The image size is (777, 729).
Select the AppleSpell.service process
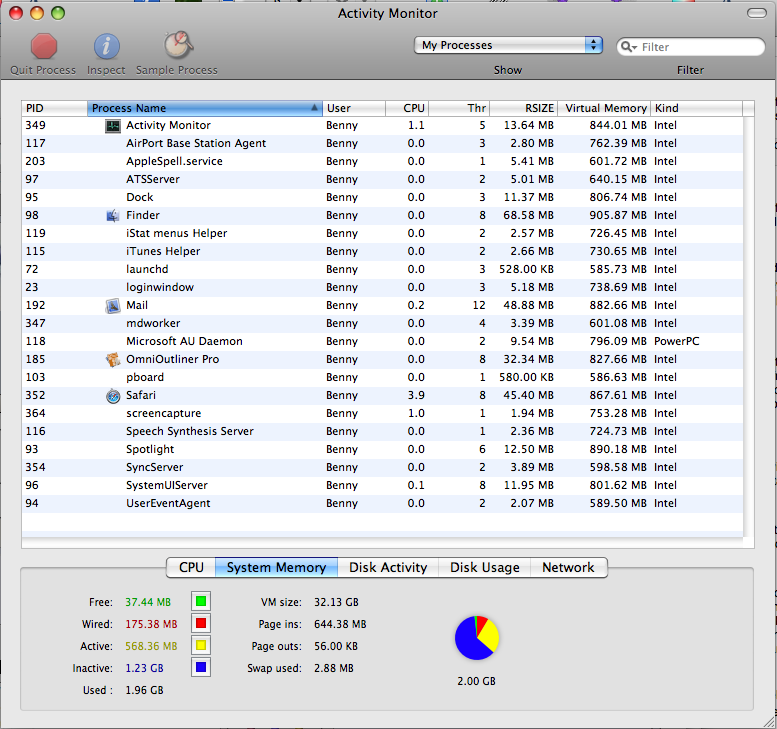pyautogui.click(x=382, y=162)
